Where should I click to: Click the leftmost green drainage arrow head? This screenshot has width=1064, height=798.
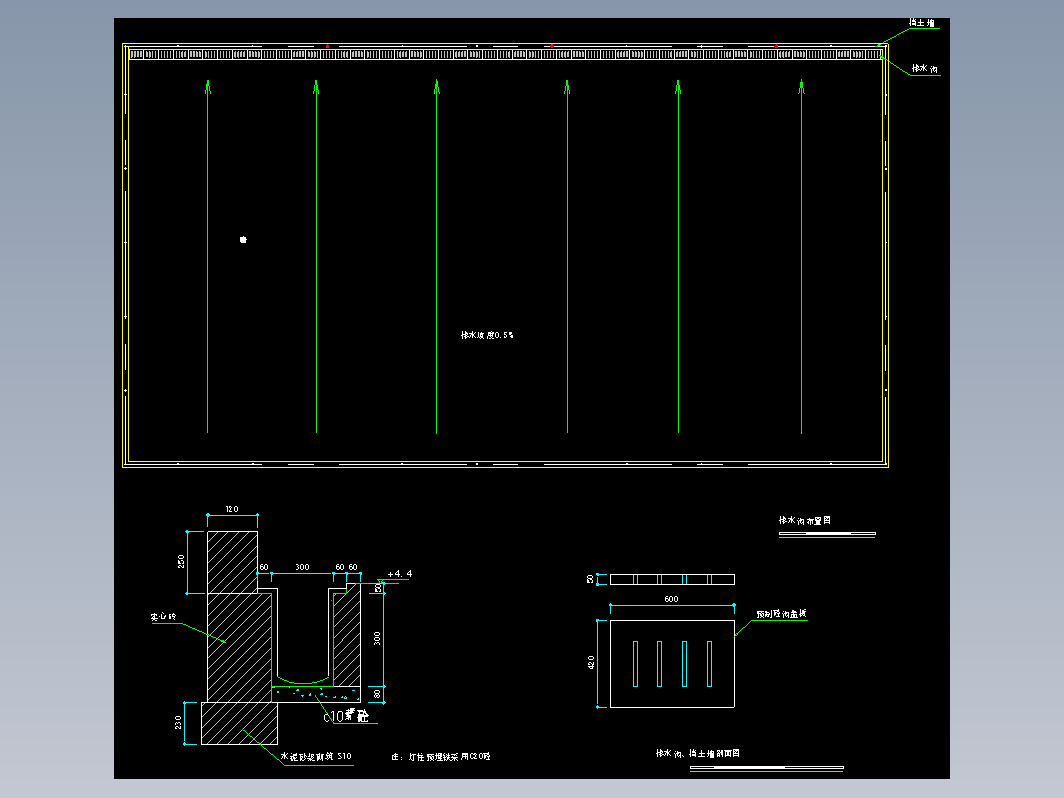pyautogui.click(x=208, y=87)
